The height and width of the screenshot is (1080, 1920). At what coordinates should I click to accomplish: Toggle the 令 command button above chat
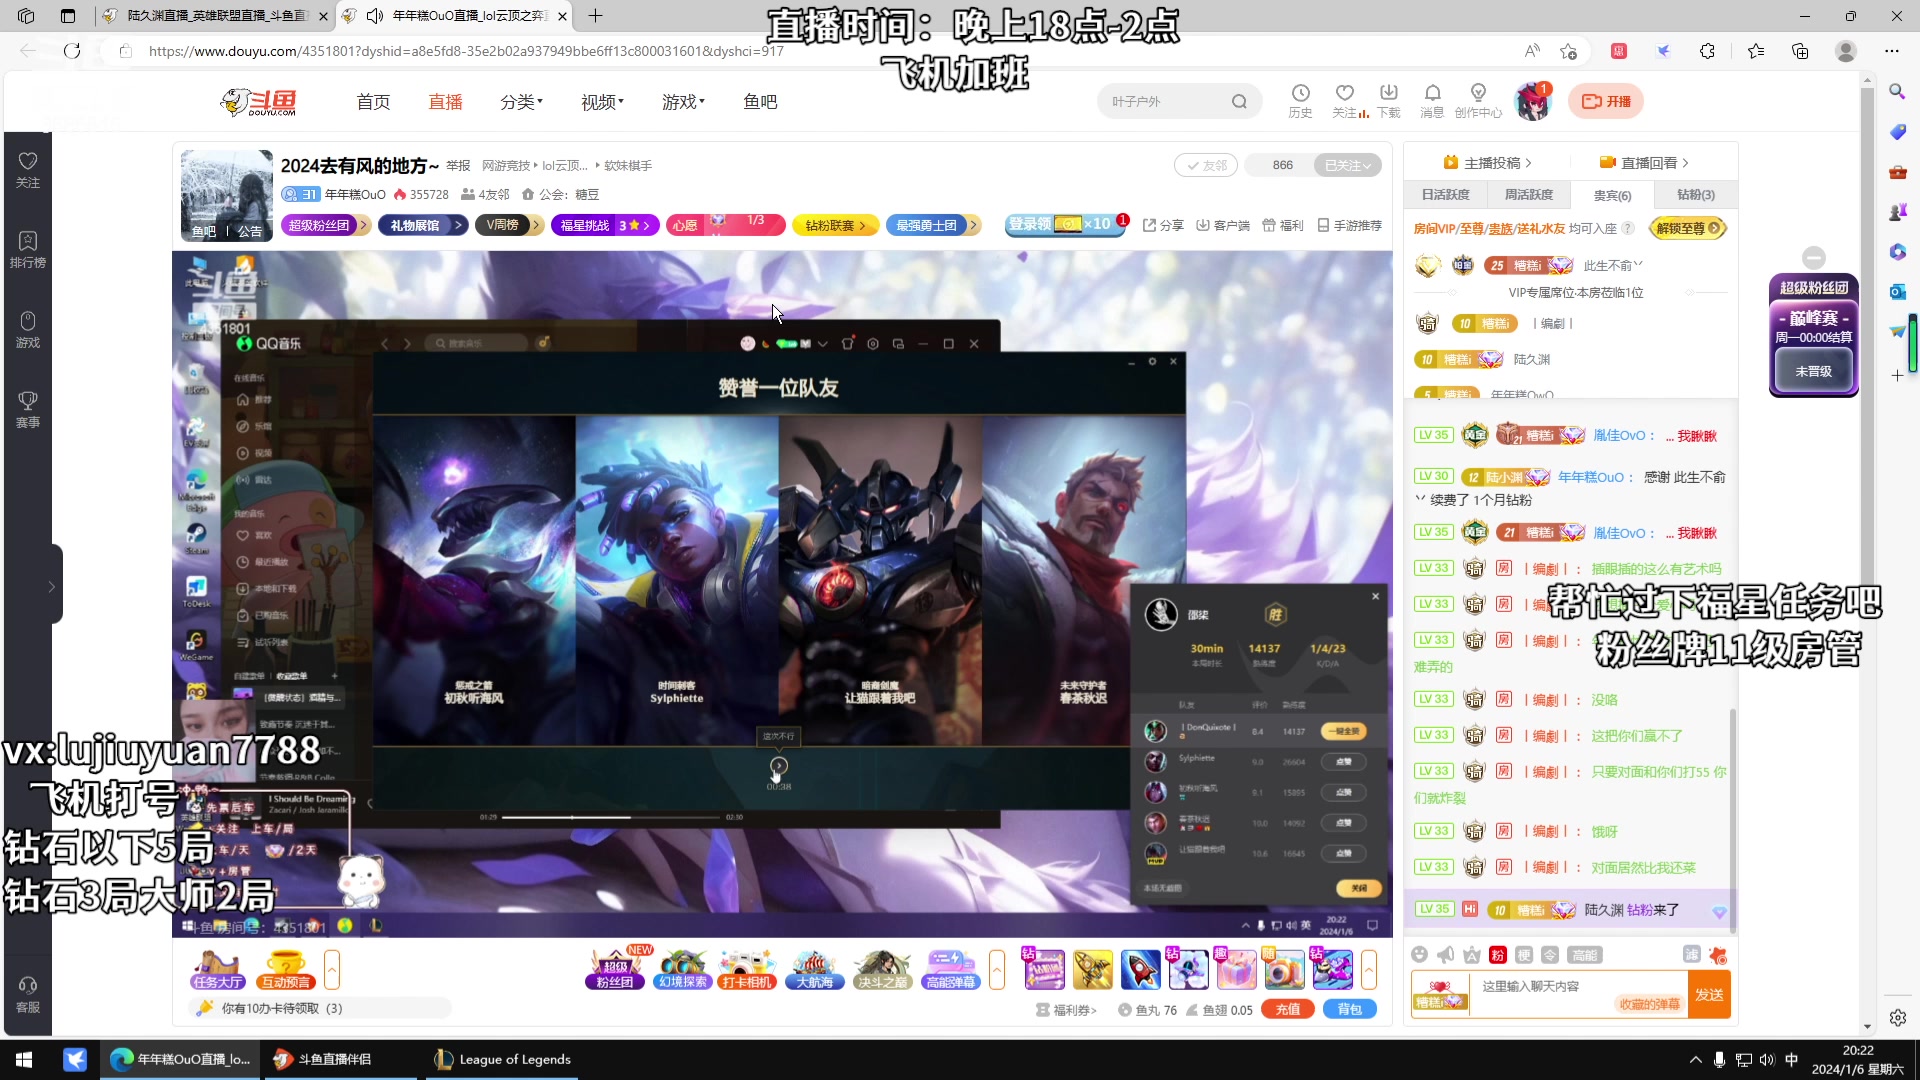coord(1550,955)
